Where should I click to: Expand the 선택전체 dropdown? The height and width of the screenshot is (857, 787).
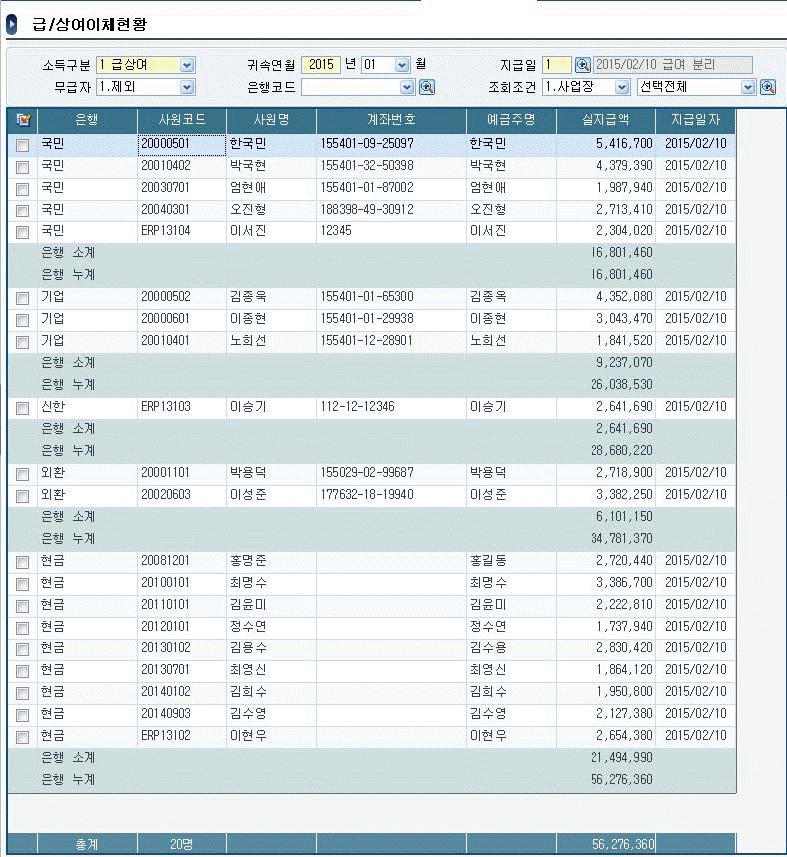(747, 87)
